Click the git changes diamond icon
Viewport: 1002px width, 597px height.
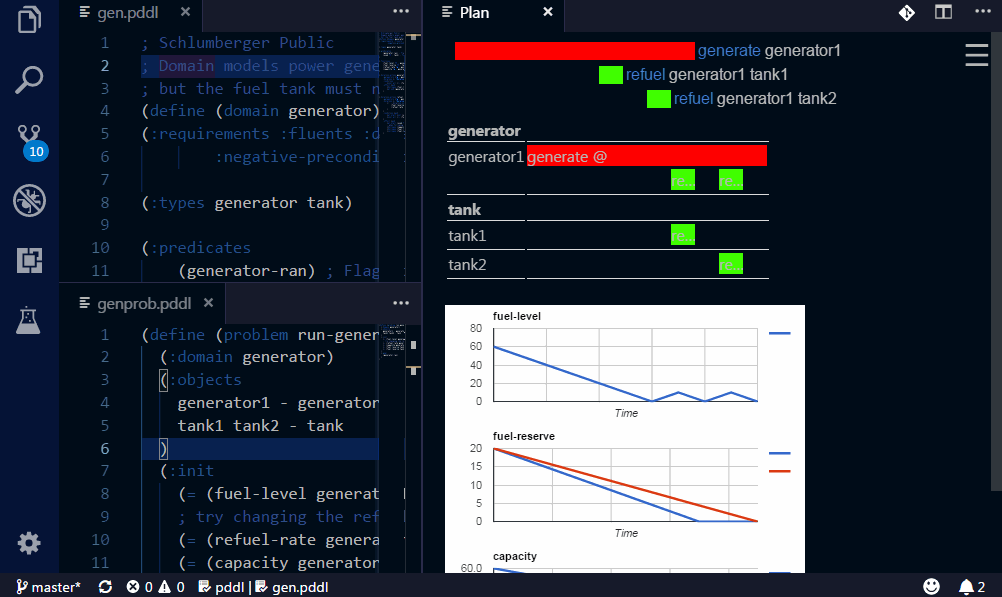[x=907, y=12]
